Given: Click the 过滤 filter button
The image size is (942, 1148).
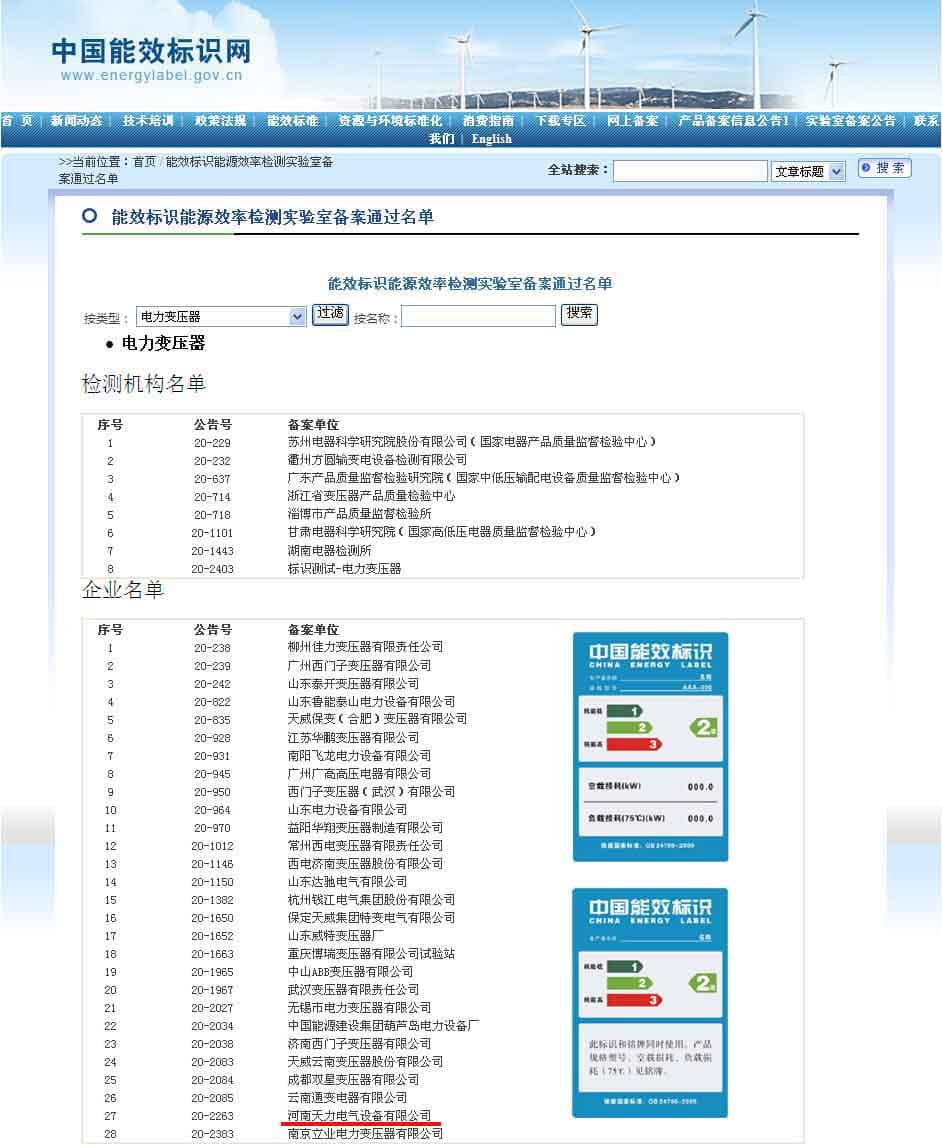Looking at the screenshot, I should 330,314.
